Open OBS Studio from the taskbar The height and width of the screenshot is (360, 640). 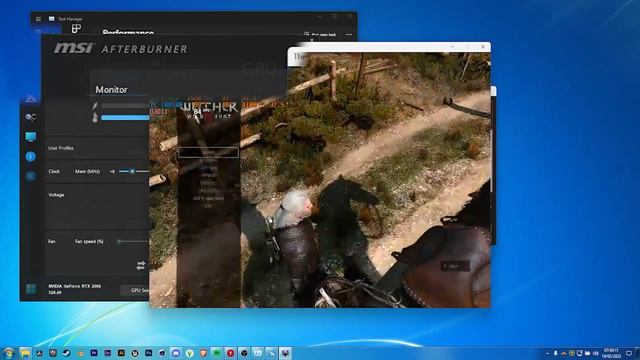(244, 353)
